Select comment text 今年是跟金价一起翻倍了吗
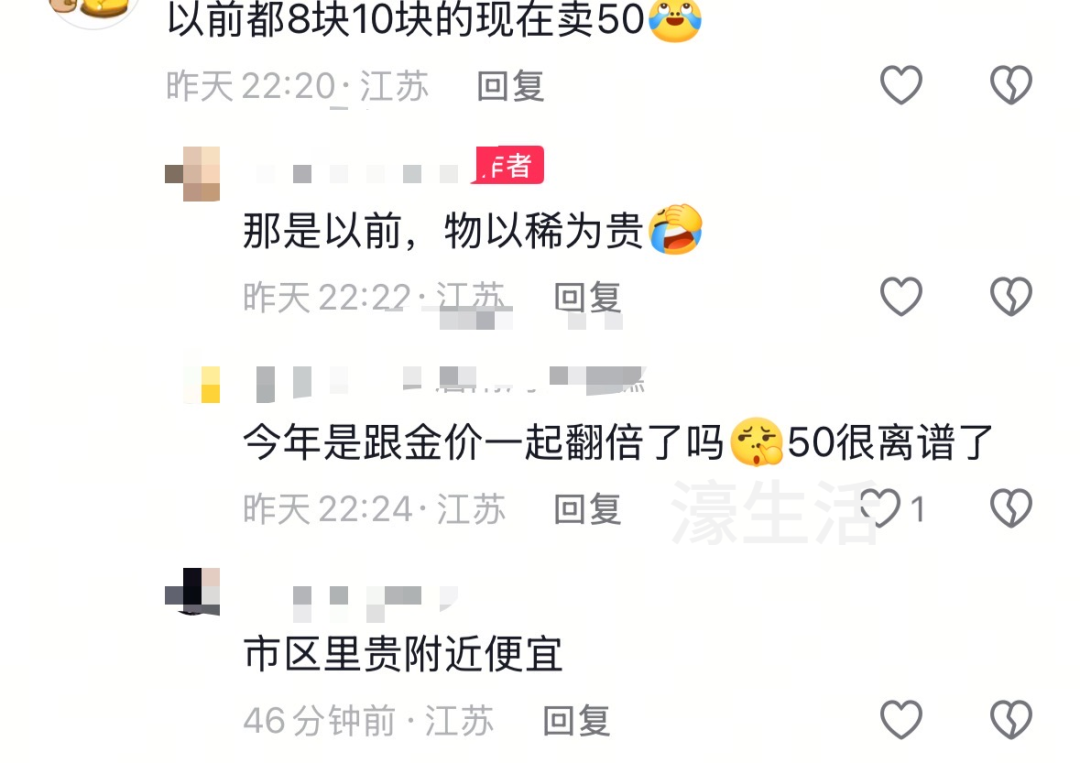This screenshot has width=1080, height=763. [x=483, y=442]
